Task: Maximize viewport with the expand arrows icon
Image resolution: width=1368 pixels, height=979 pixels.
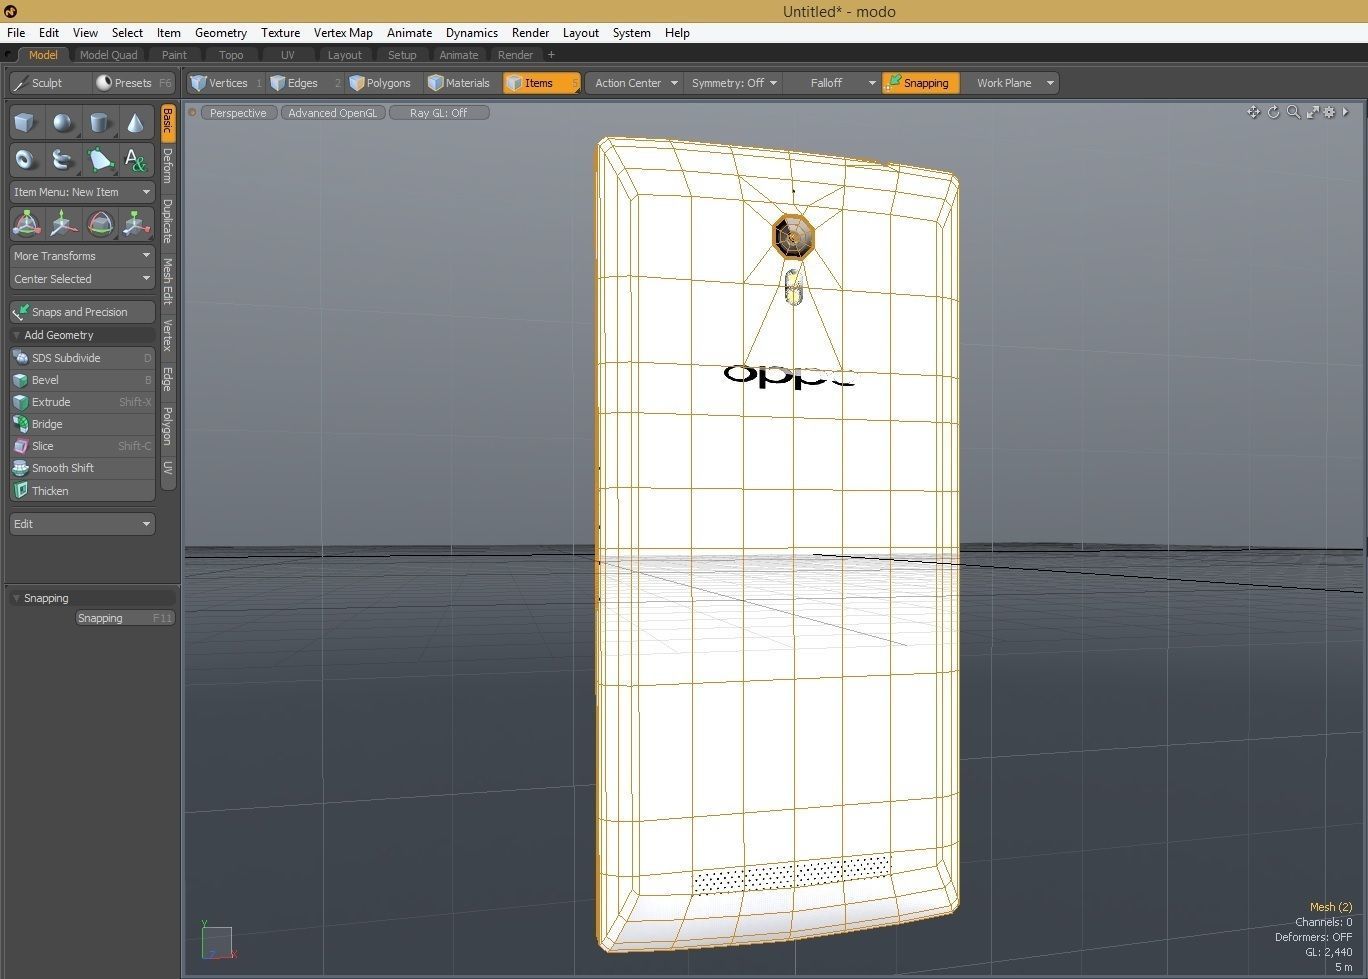Action: pyautogui.click(x=1312, y=112)
